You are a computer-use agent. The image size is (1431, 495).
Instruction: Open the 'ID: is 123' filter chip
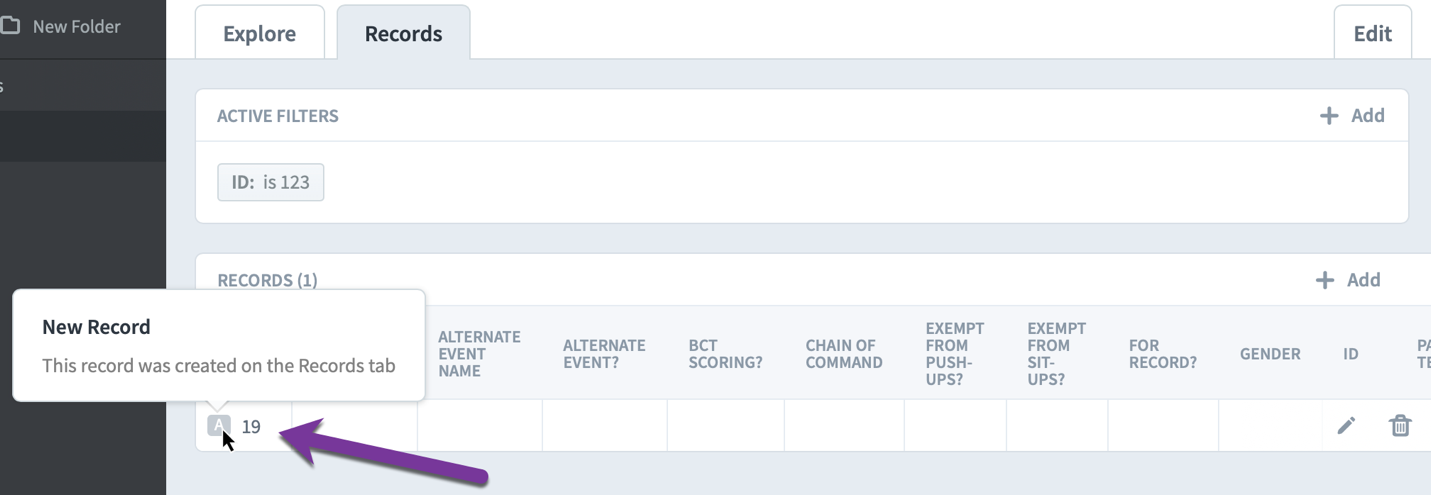[270, 182]
